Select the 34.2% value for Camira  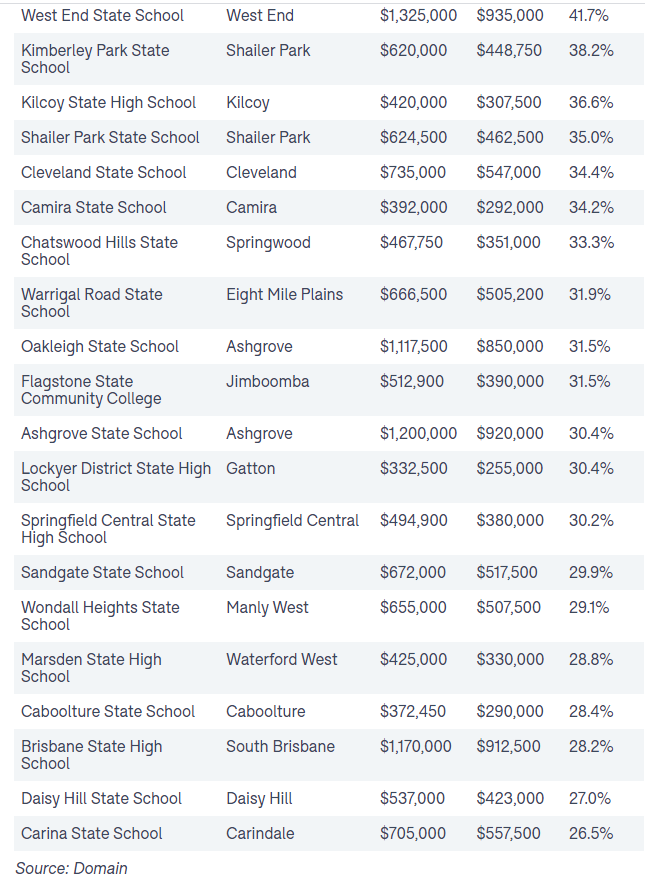(591, 207)
